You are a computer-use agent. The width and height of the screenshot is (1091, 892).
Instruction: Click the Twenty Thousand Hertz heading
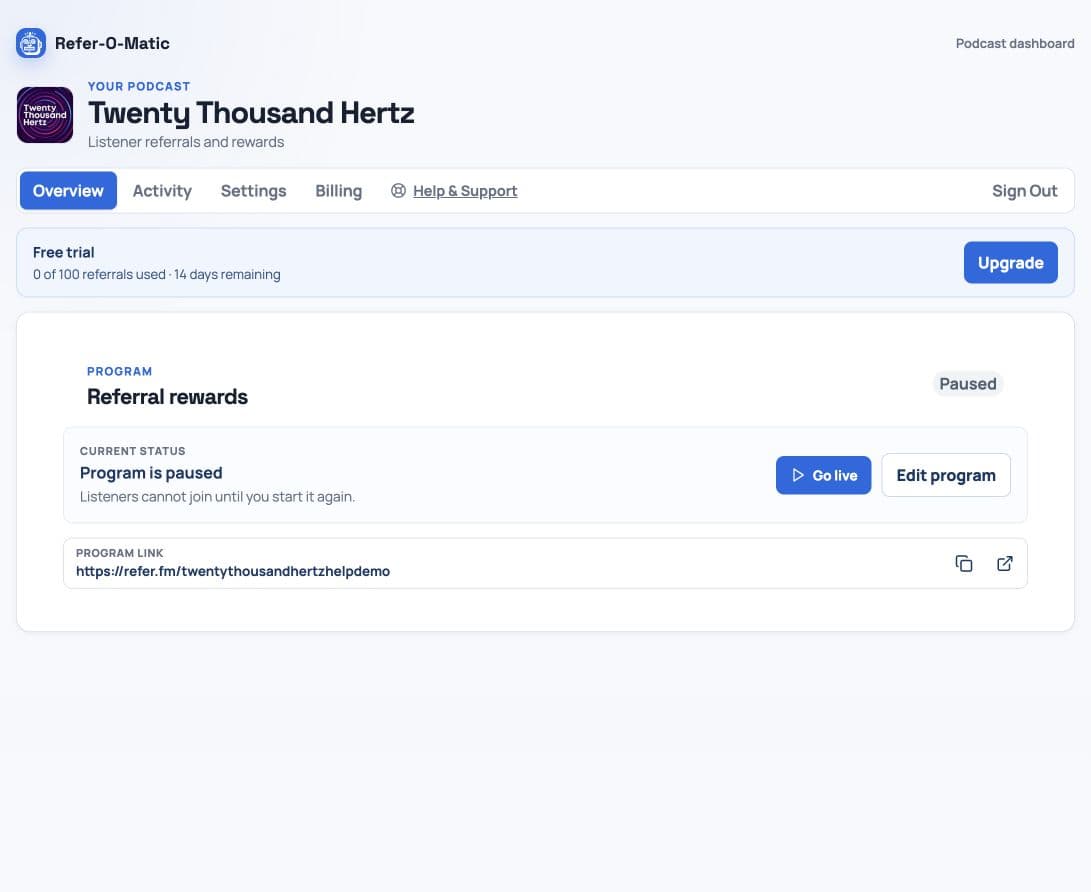251,113
